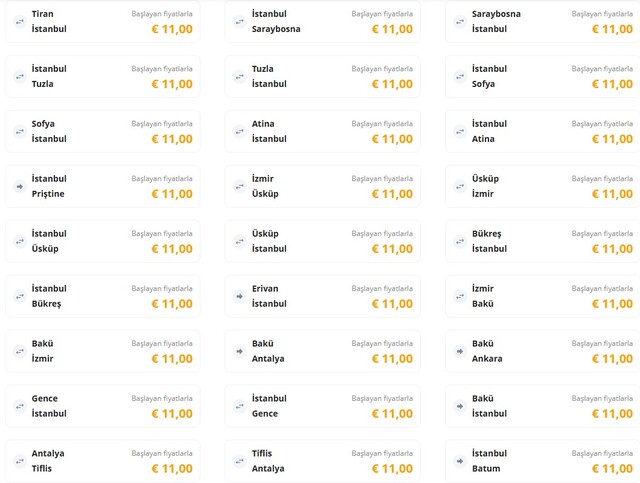Screen dimensions: 640x483
Task: Click round-trip icon on Antalya–Tiflis card
Action: (x=19, y=461)
